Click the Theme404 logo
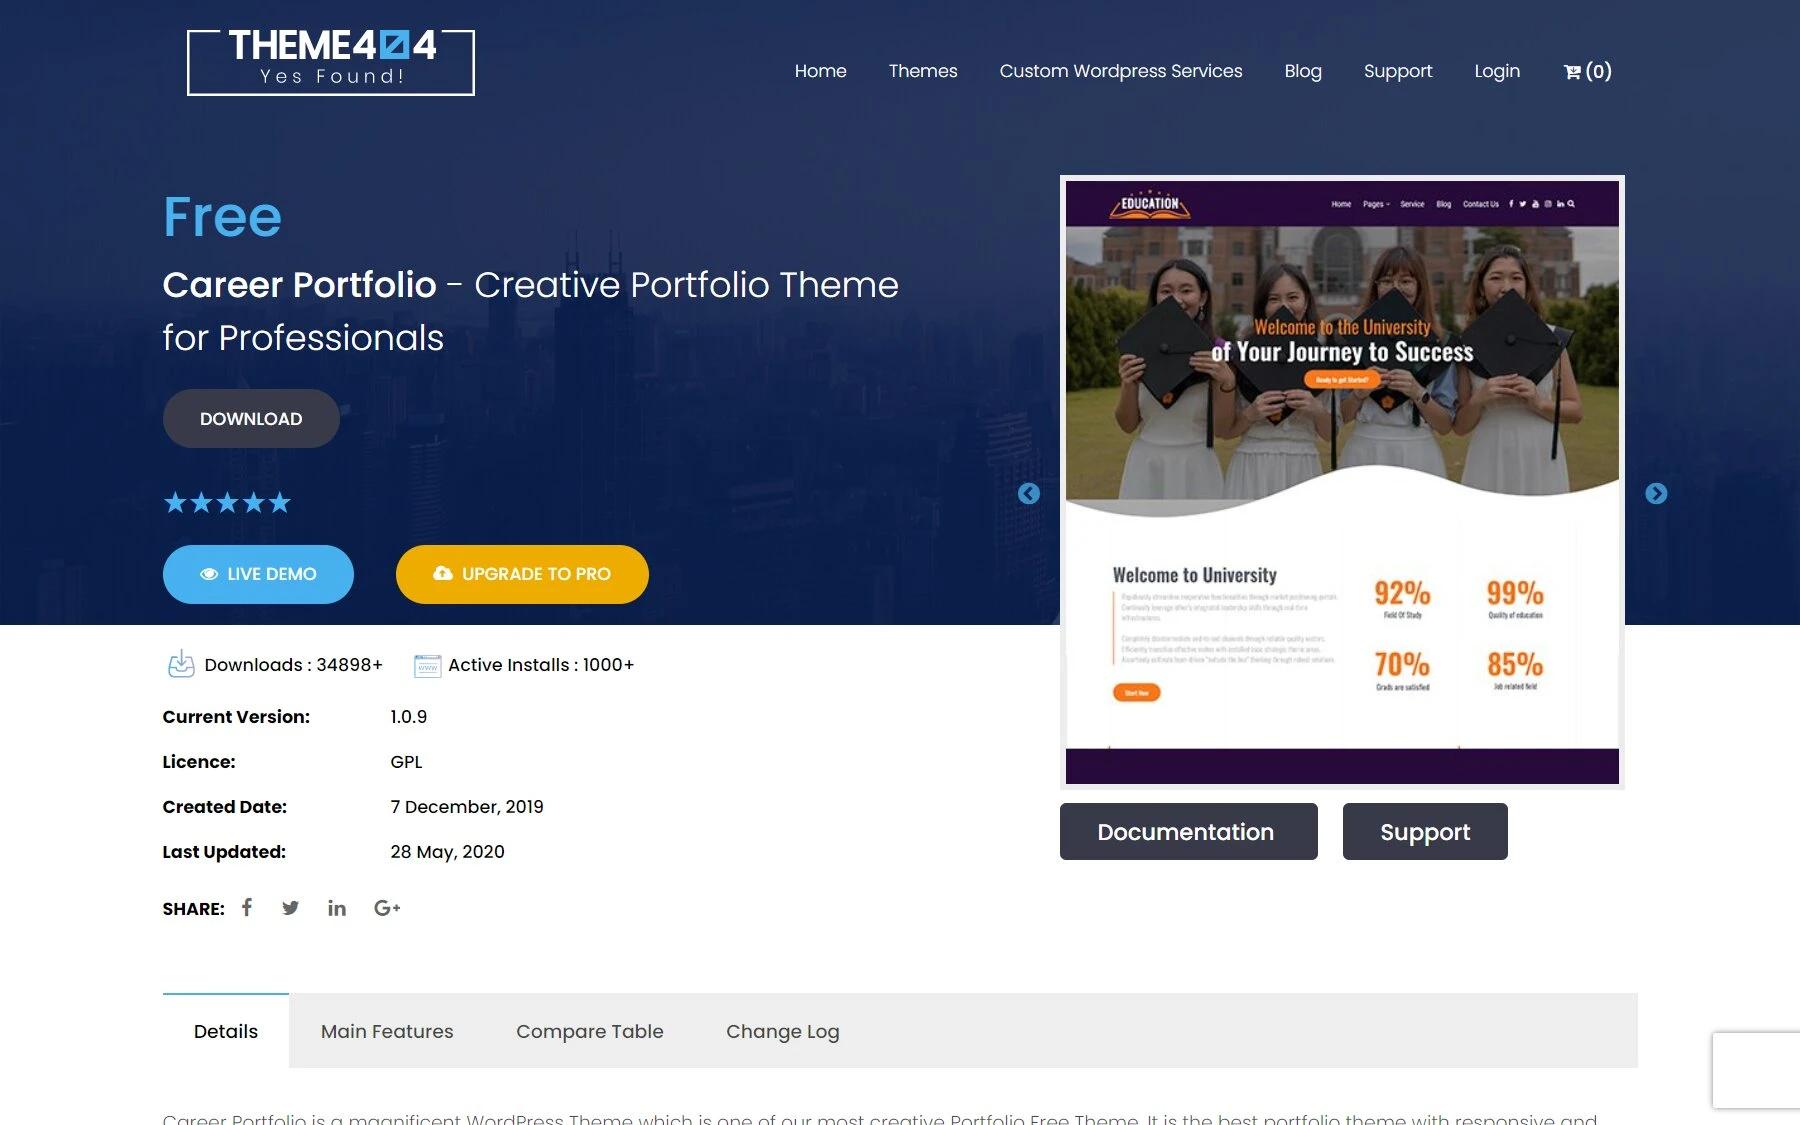 coord(331,62)
